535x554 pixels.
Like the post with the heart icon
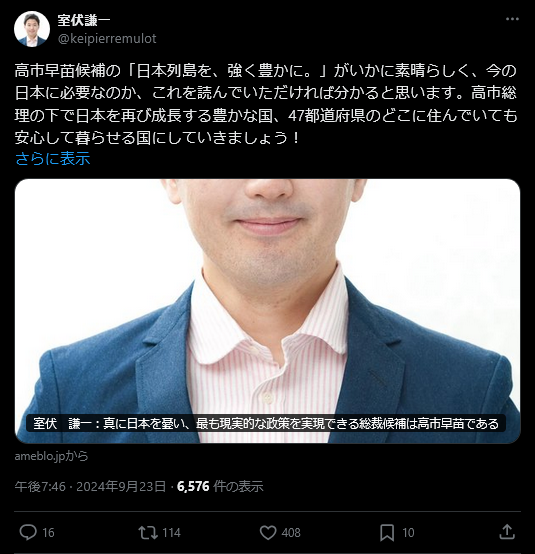tap(268, 532)
